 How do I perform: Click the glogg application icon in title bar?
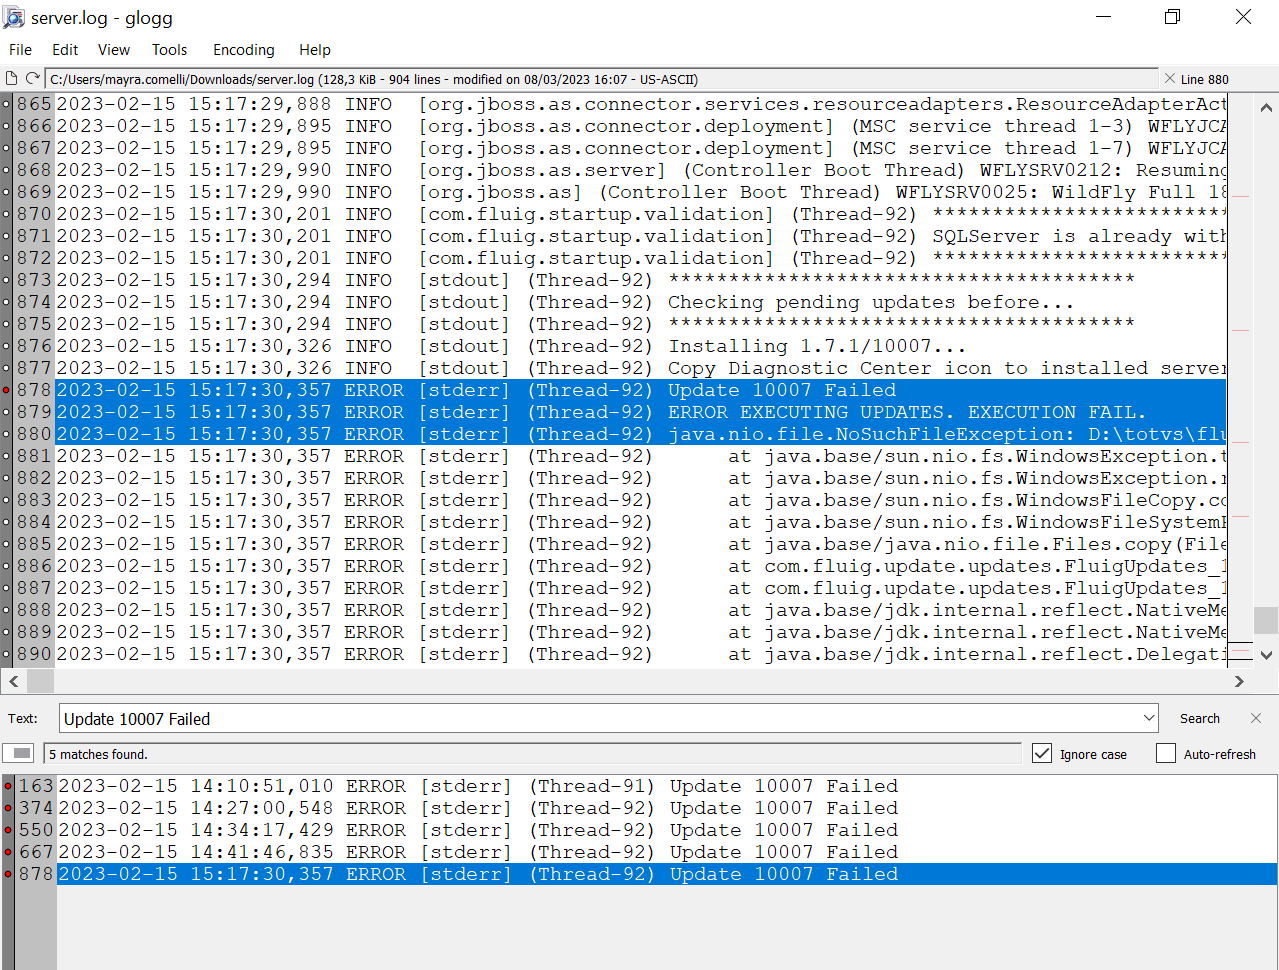14,17
